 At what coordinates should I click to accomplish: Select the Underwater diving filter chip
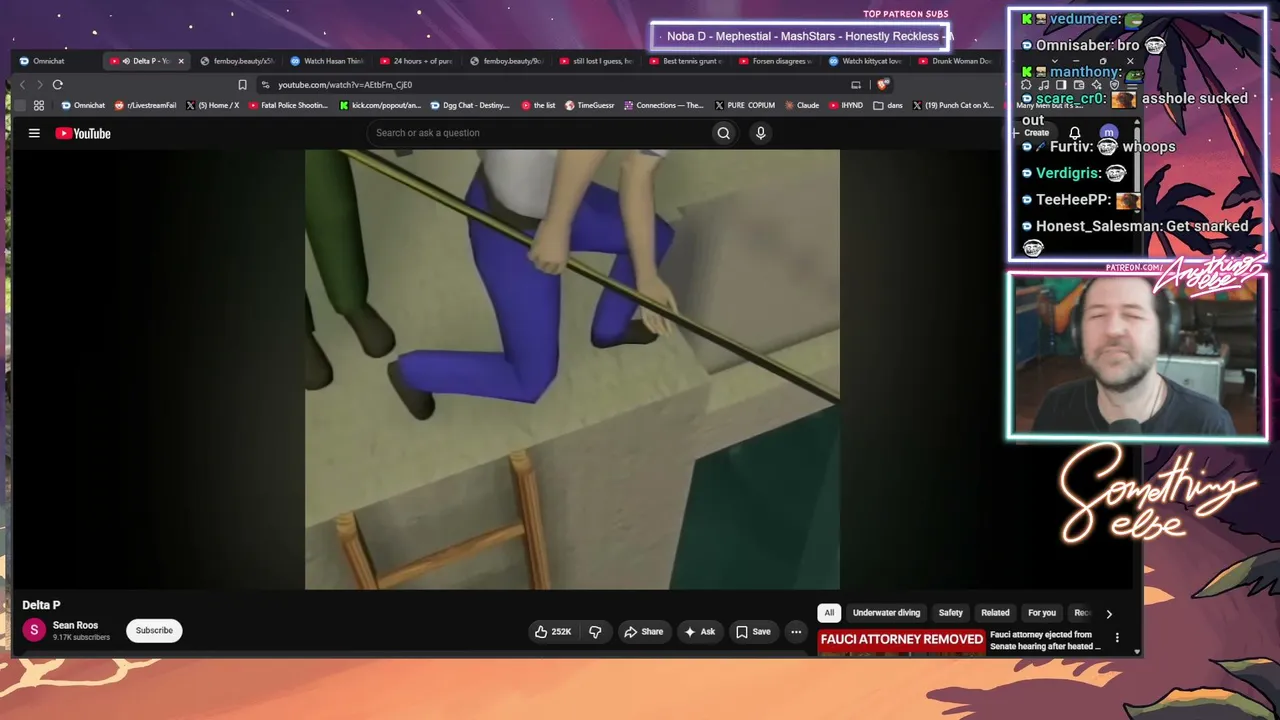pyautogui.click(x=886, y=613)
